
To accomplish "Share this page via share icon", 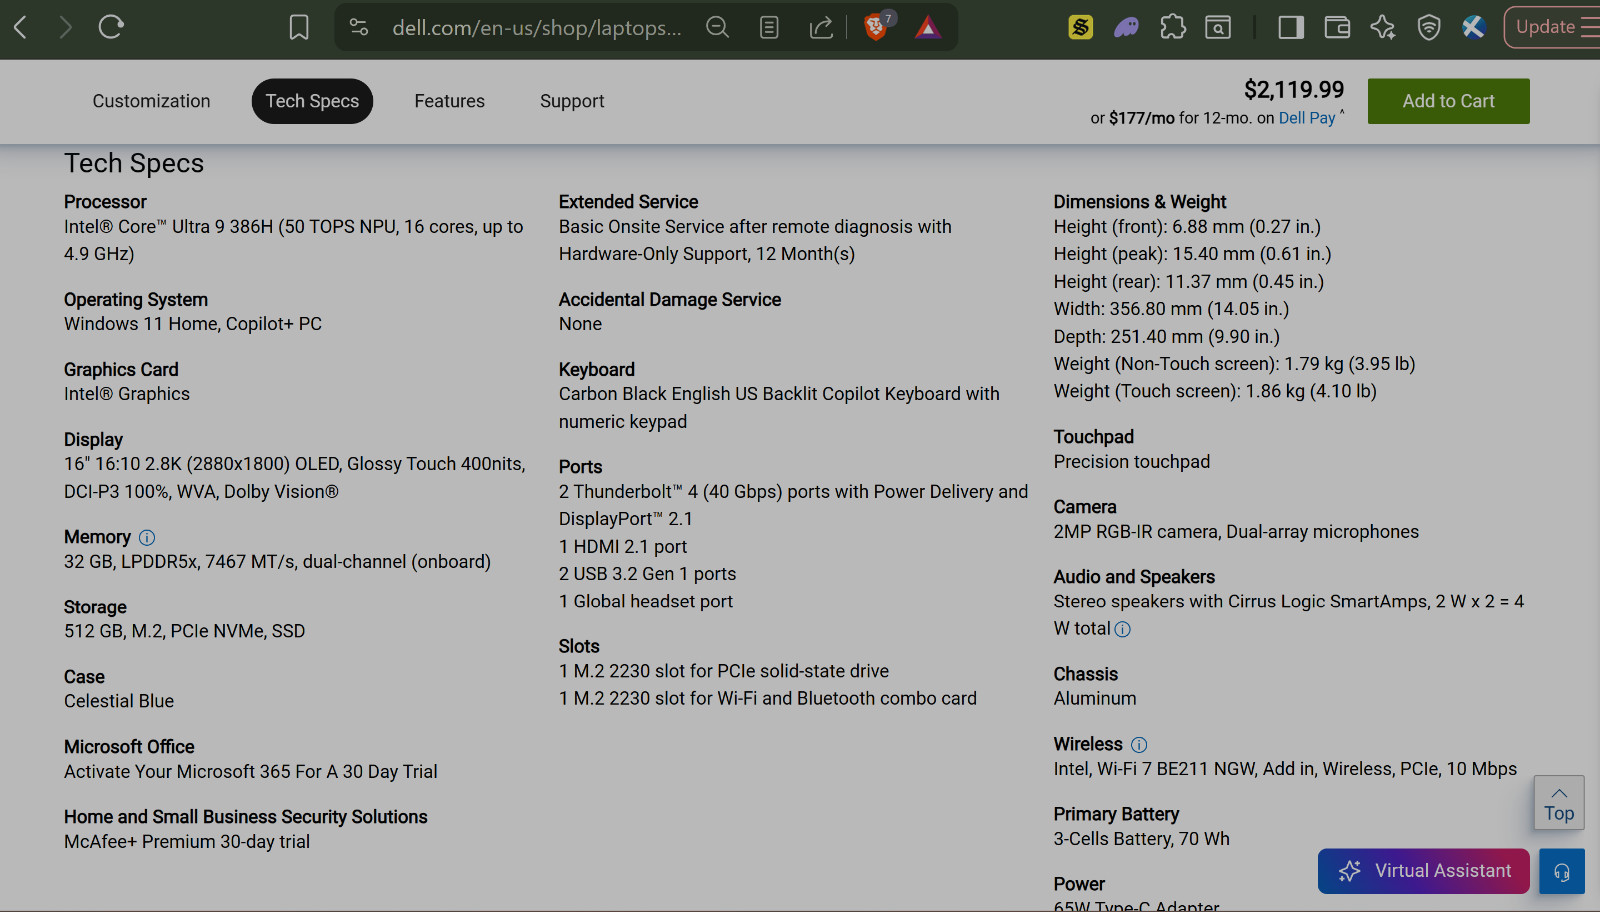I will pyautogui.click(x=821, y=27).
